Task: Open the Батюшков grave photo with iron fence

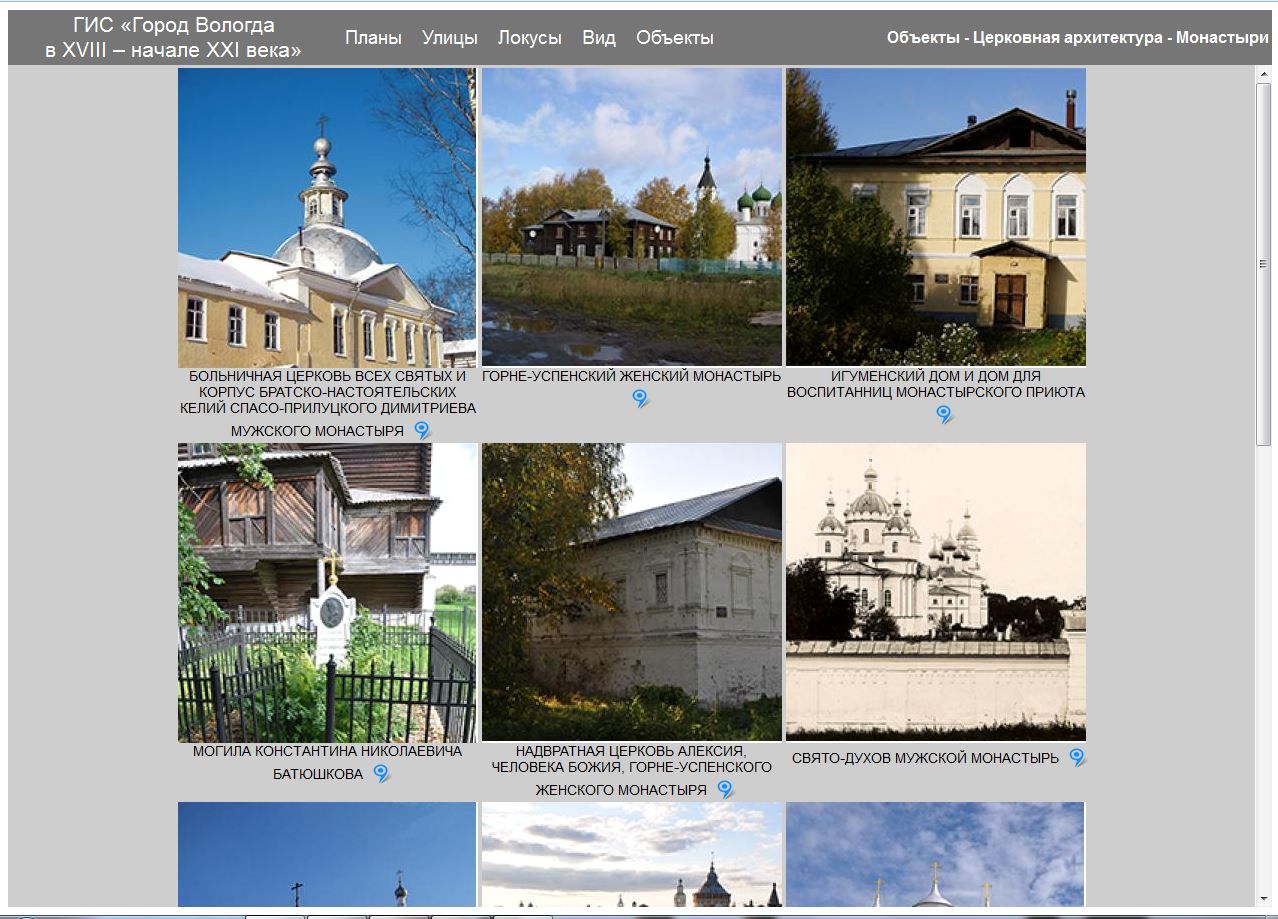Action: coord(327,592)
